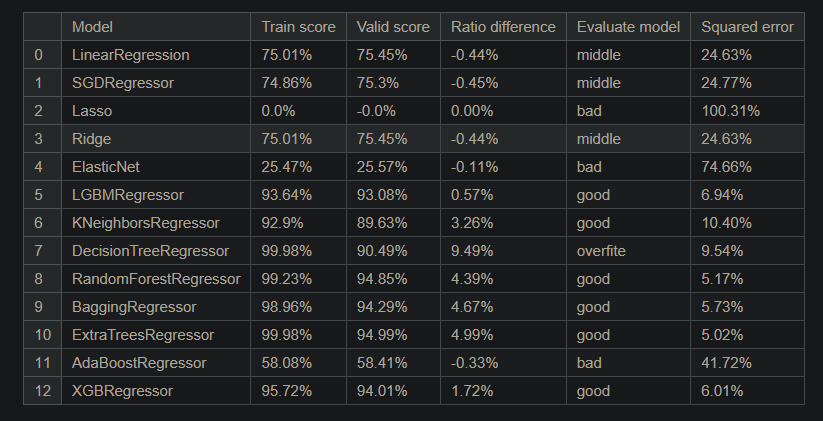Select the ExtraTreesRegressor model cell
Viewport: 823px width, 421px height.
click(144, 335)
